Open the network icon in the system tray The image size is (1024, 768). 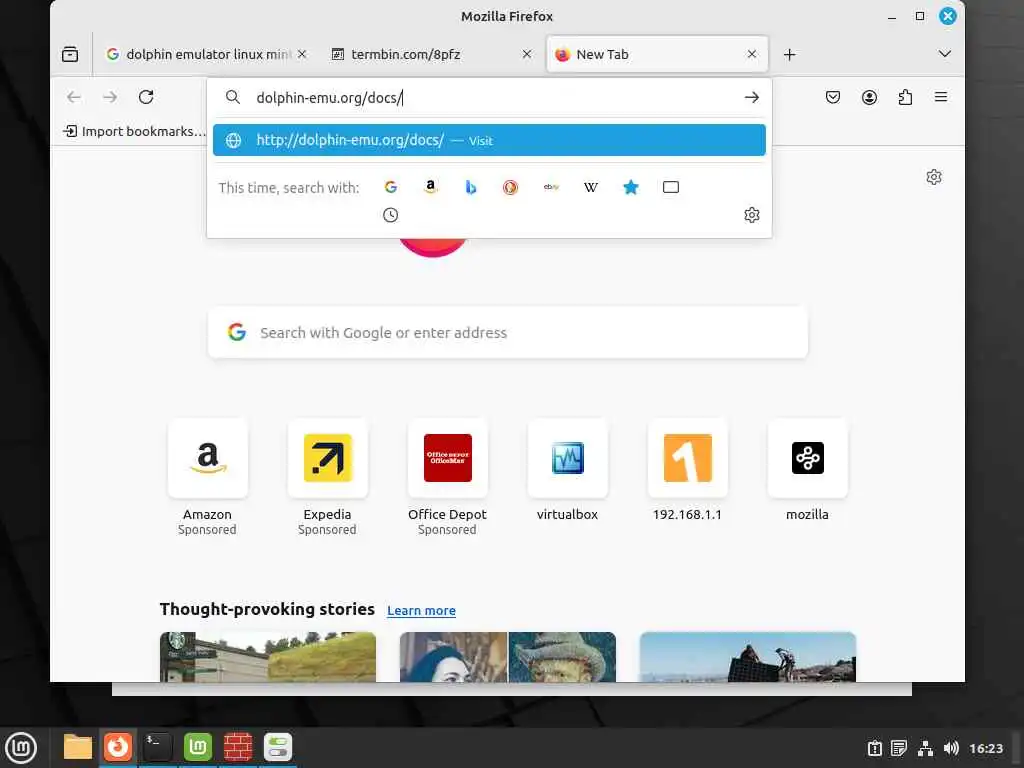(x=925, y=748)
